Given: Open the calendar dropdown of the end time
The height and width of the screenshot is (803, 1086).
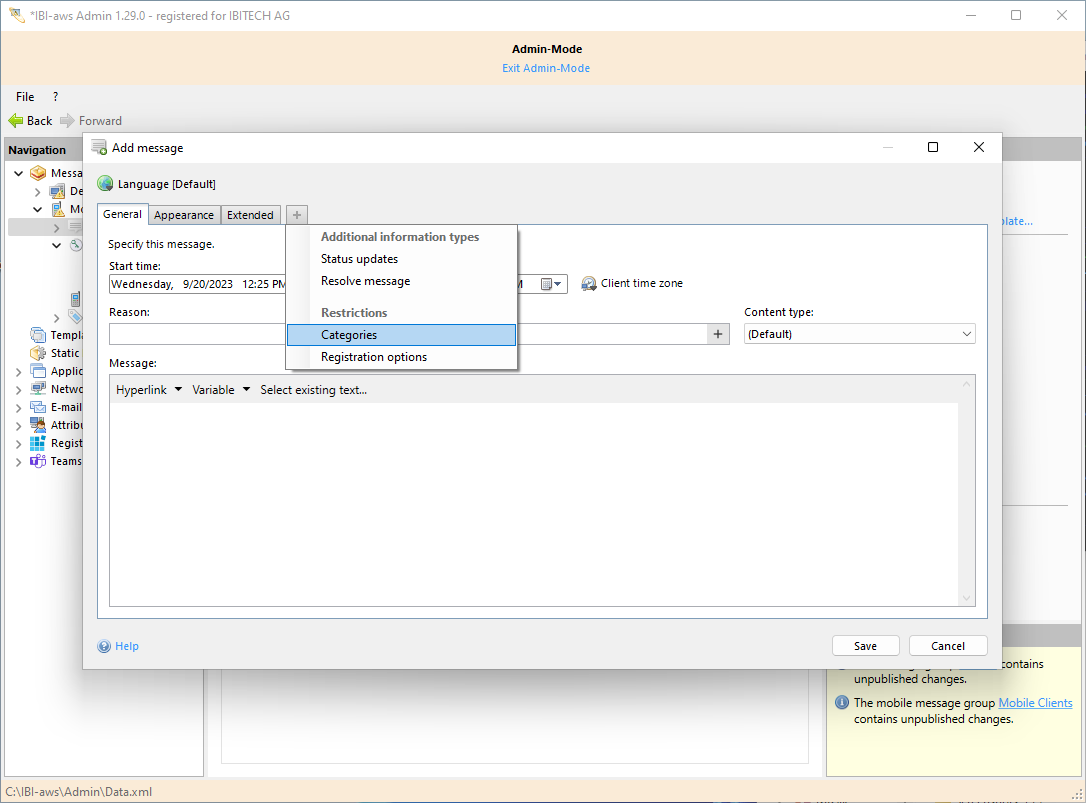Looking at the screenshot, I should (x=553, y=284).
